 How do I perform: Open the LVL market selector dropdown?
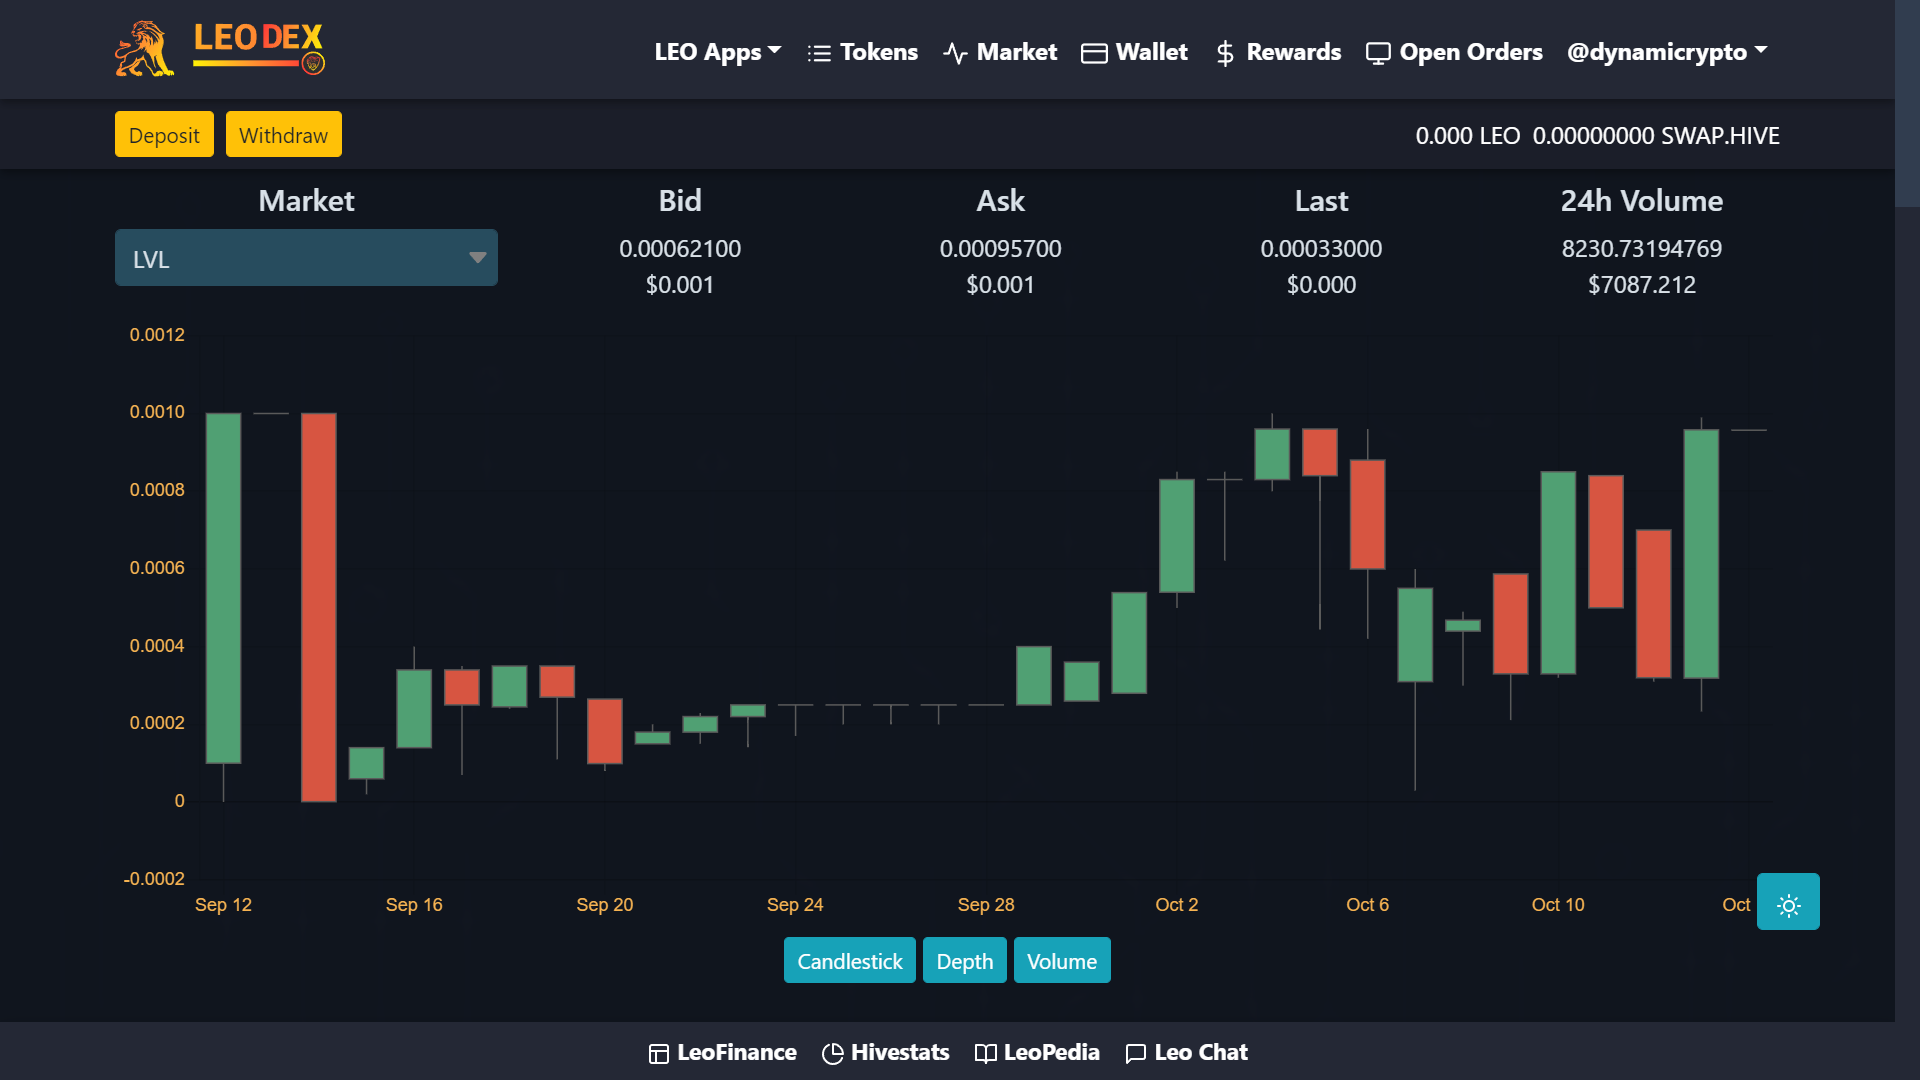(306, 258)
